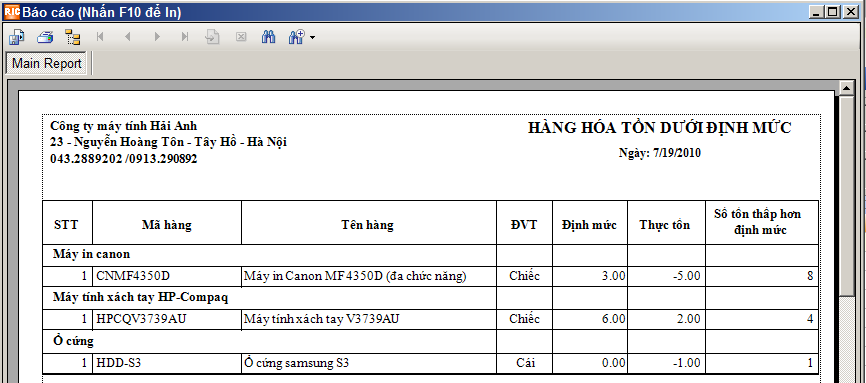Click Định mức value 3.00
The width and height of the screenshot is (866, 383).
[614, 275]
